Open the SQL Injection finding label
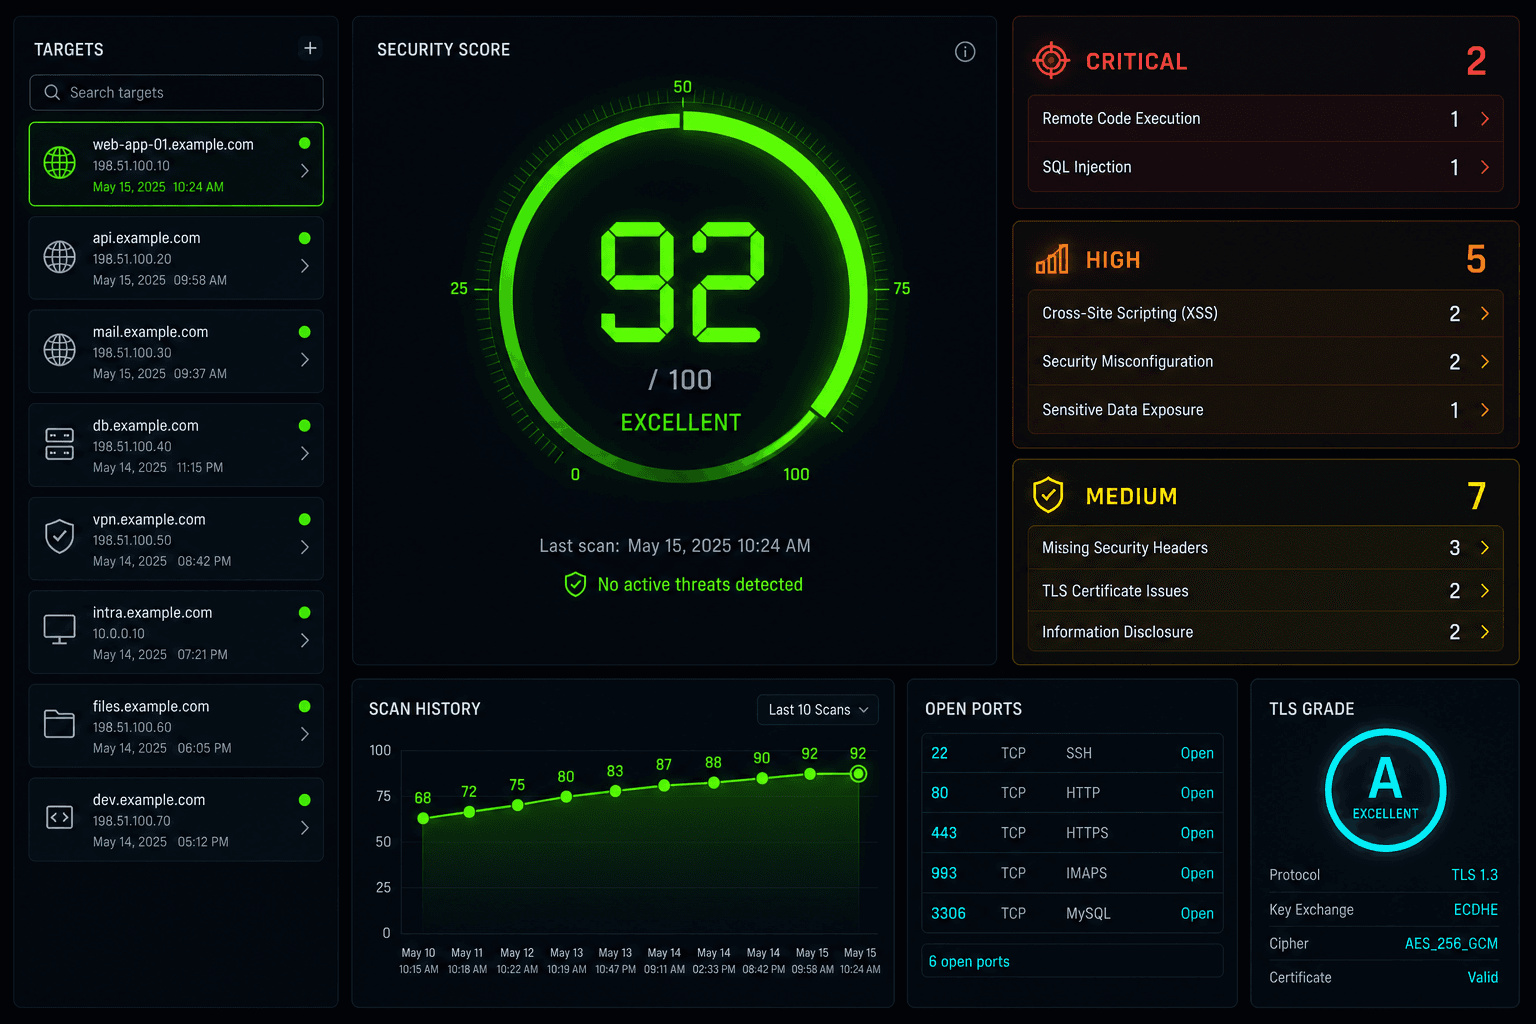The width and height of the screenshot is (1536, 1024). pyautogui.click(x=1087, y=167)
